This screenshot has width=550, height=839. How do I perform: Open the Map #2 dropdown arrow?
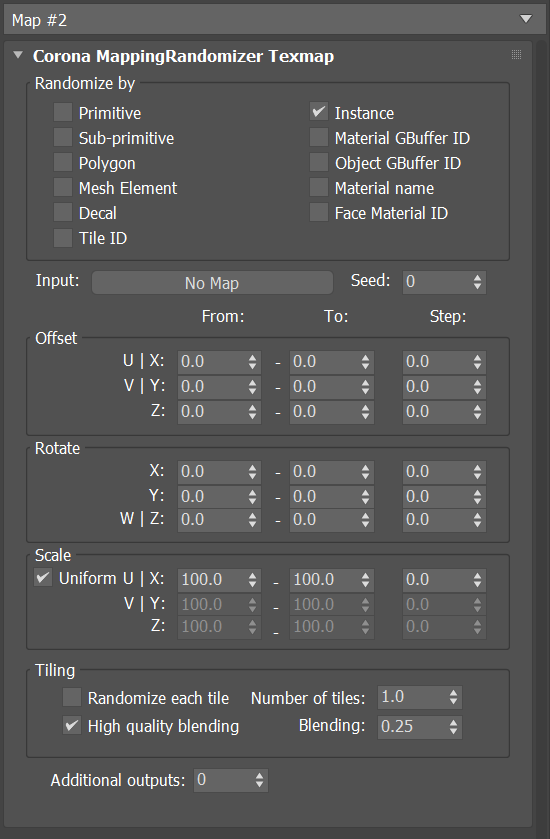[x=526, y=19]
